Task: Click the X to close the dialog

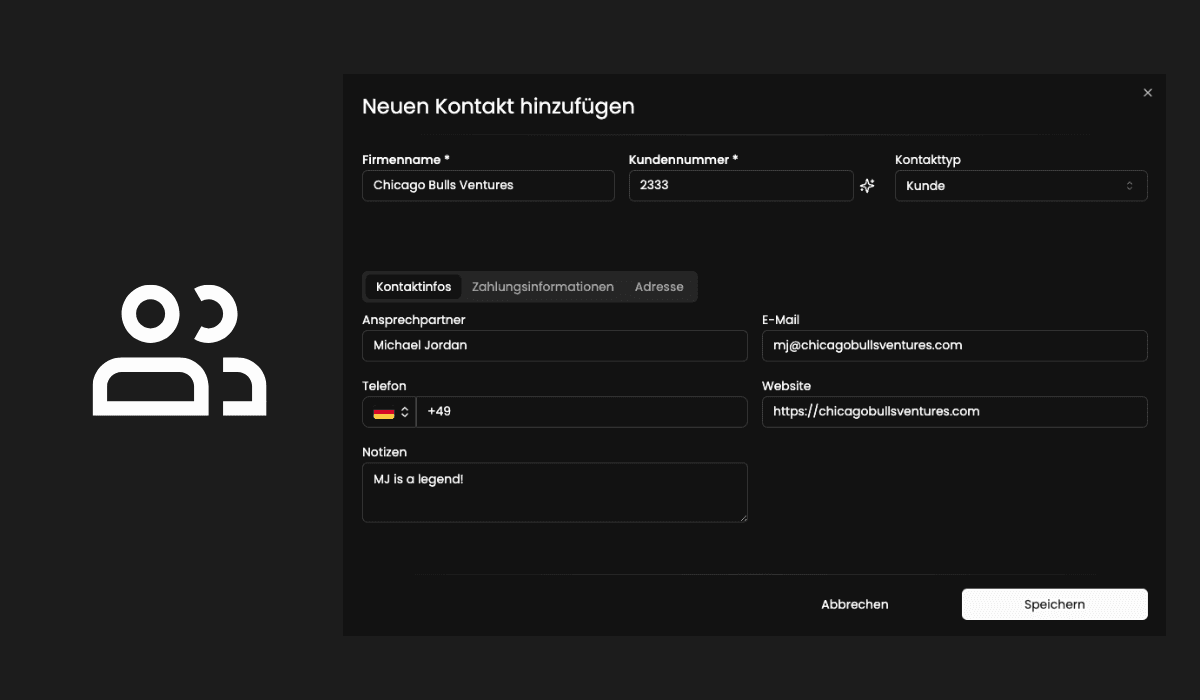Action: [x=1147, y=92]
